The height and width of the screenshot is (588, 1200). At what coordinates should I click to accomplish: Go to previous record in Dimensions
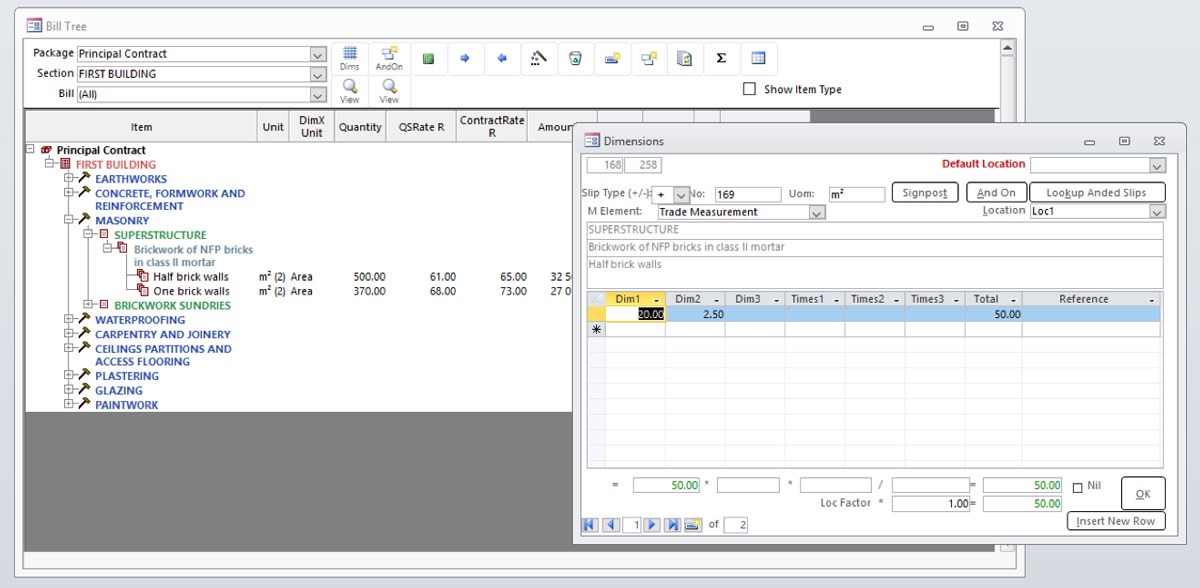[x=610, y=524]
